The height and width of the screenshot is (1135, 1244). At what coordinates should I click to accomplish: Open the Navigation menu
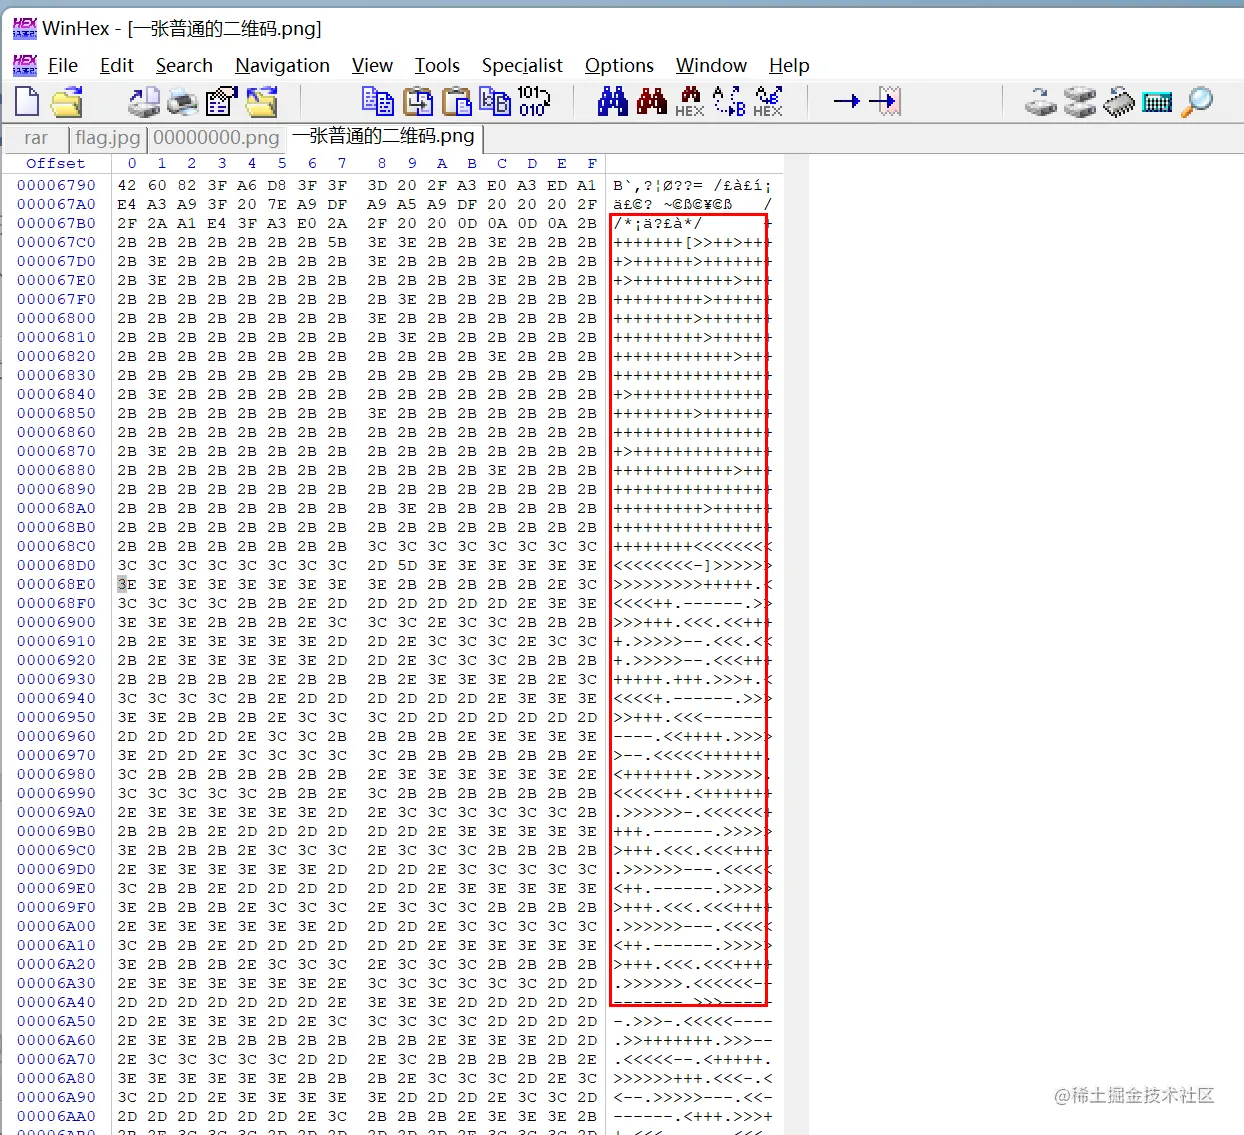coord(282,66)
